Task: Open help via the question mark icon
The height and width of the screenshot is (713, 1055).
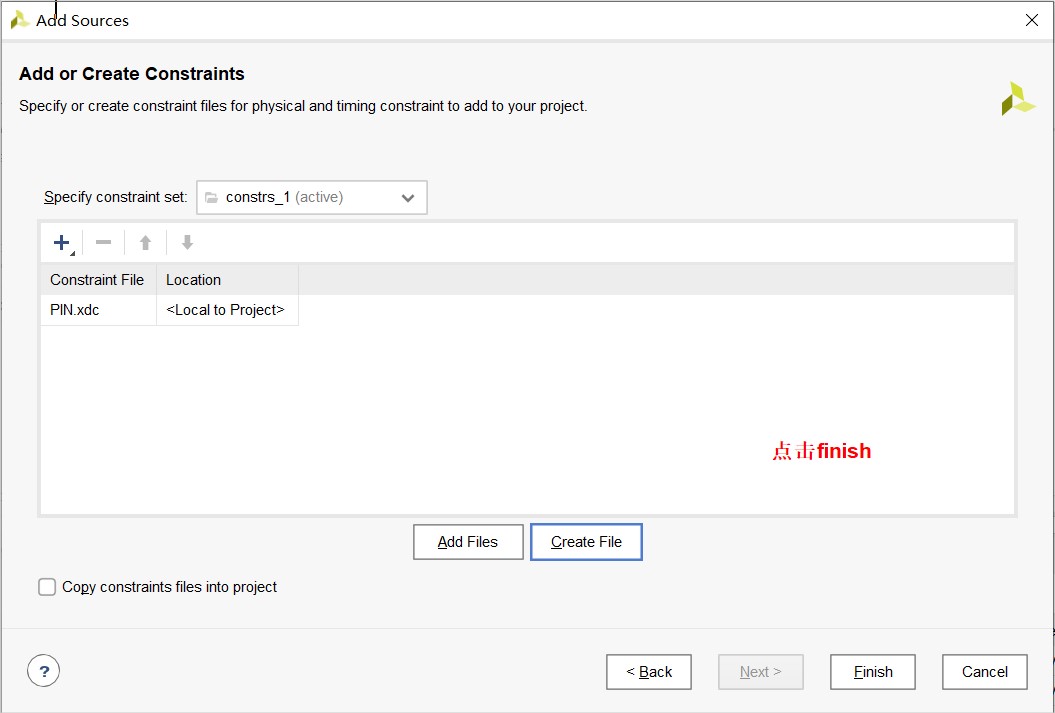Action: click(x=44, y=671)
